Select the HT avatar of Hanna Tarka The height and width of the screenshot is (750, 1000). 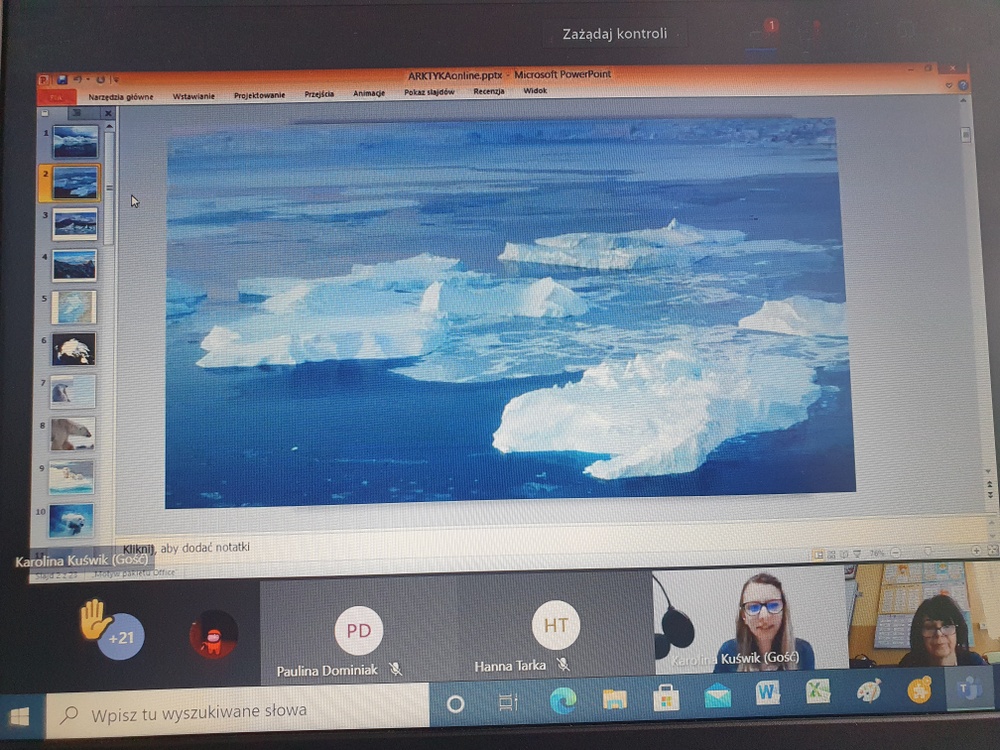[x=555, y=625]
